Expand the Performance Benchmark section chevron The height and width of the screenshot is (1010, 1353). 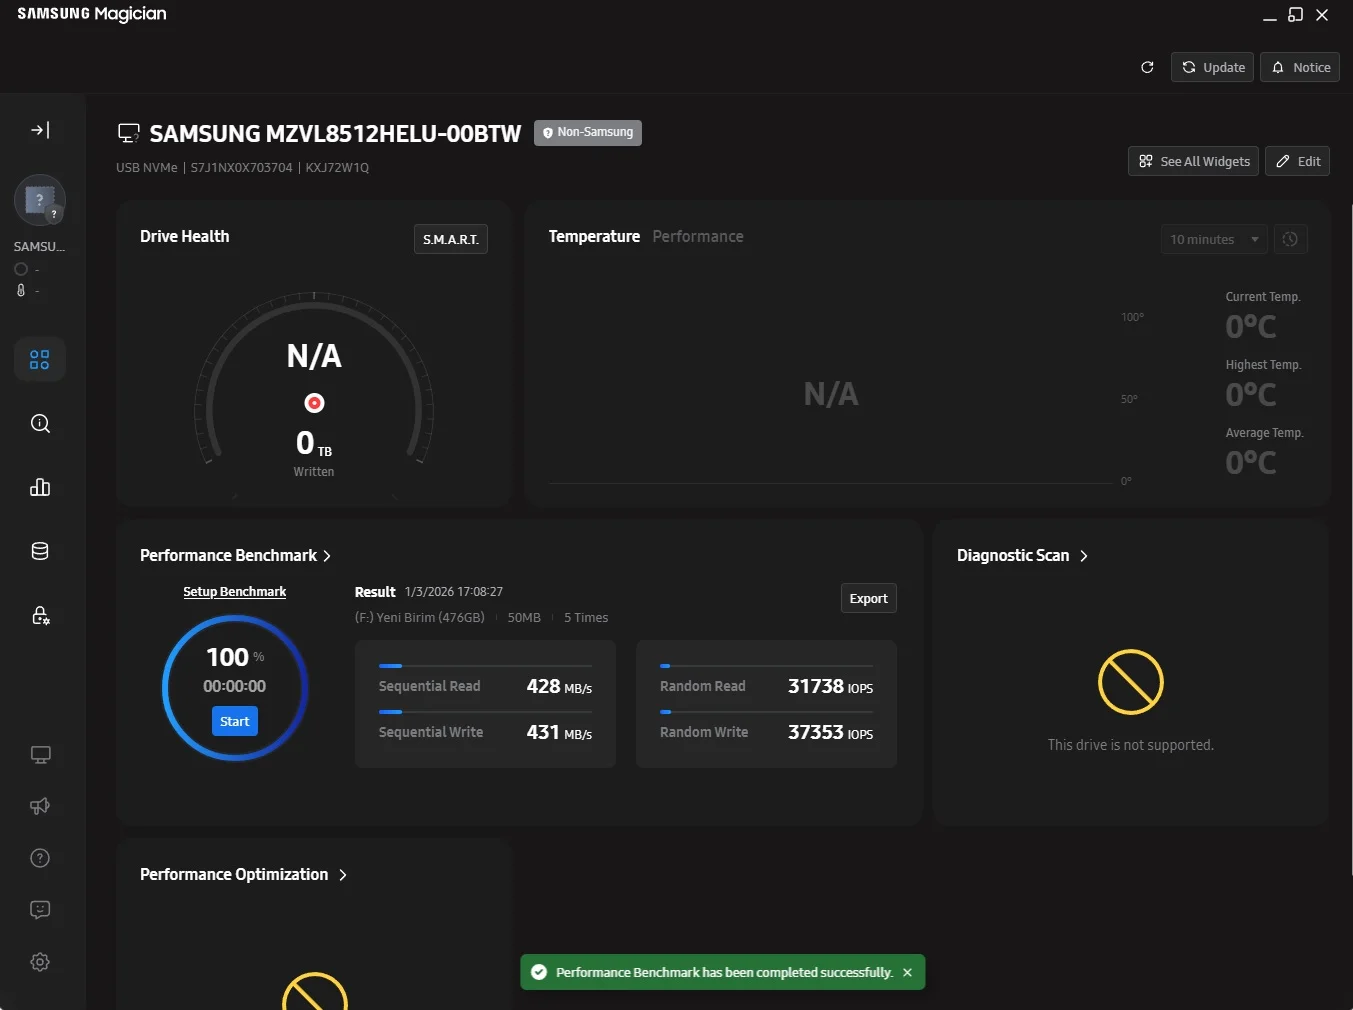[x=327, y=556]
